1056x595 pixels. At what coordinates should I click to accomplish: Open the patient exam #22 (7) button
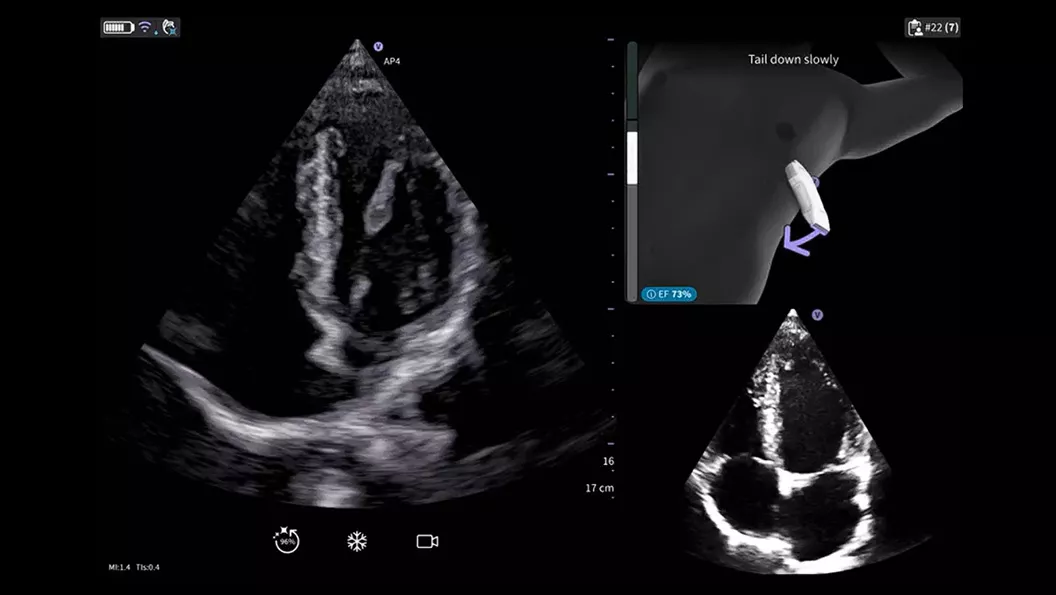pos(933,28)
